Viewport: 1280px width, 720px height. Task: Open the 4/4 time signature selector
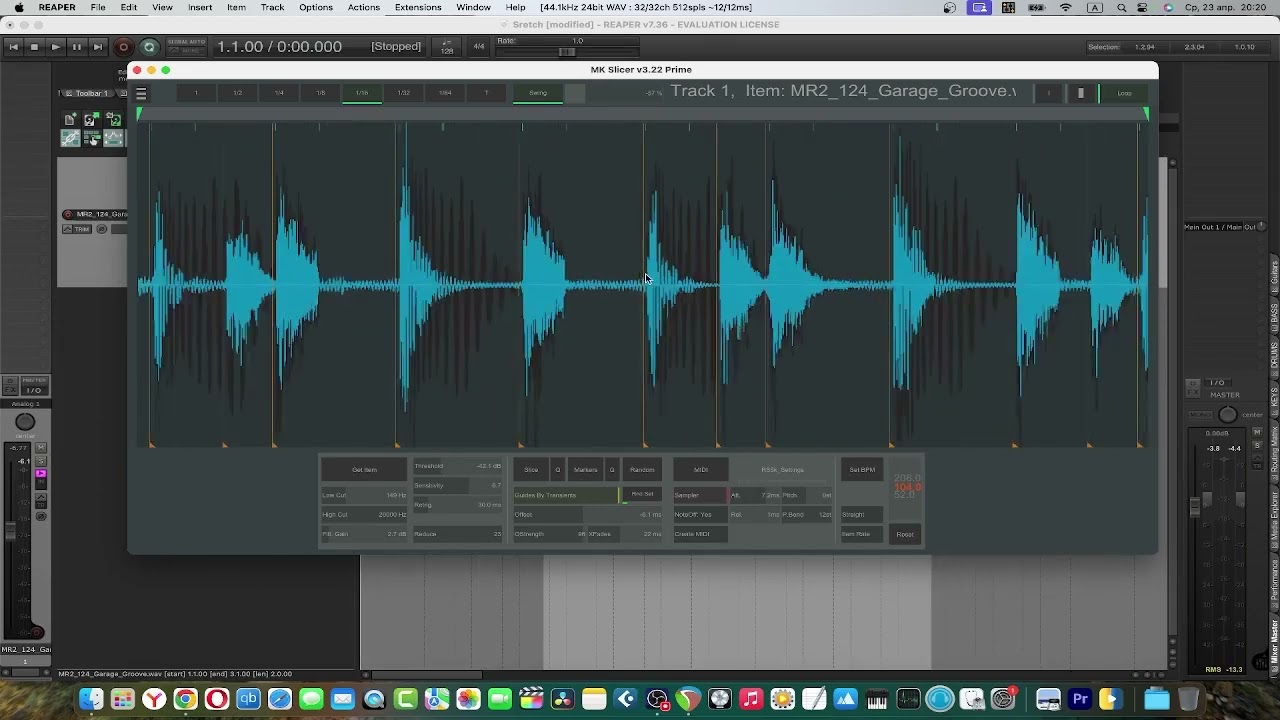point(478,47)
